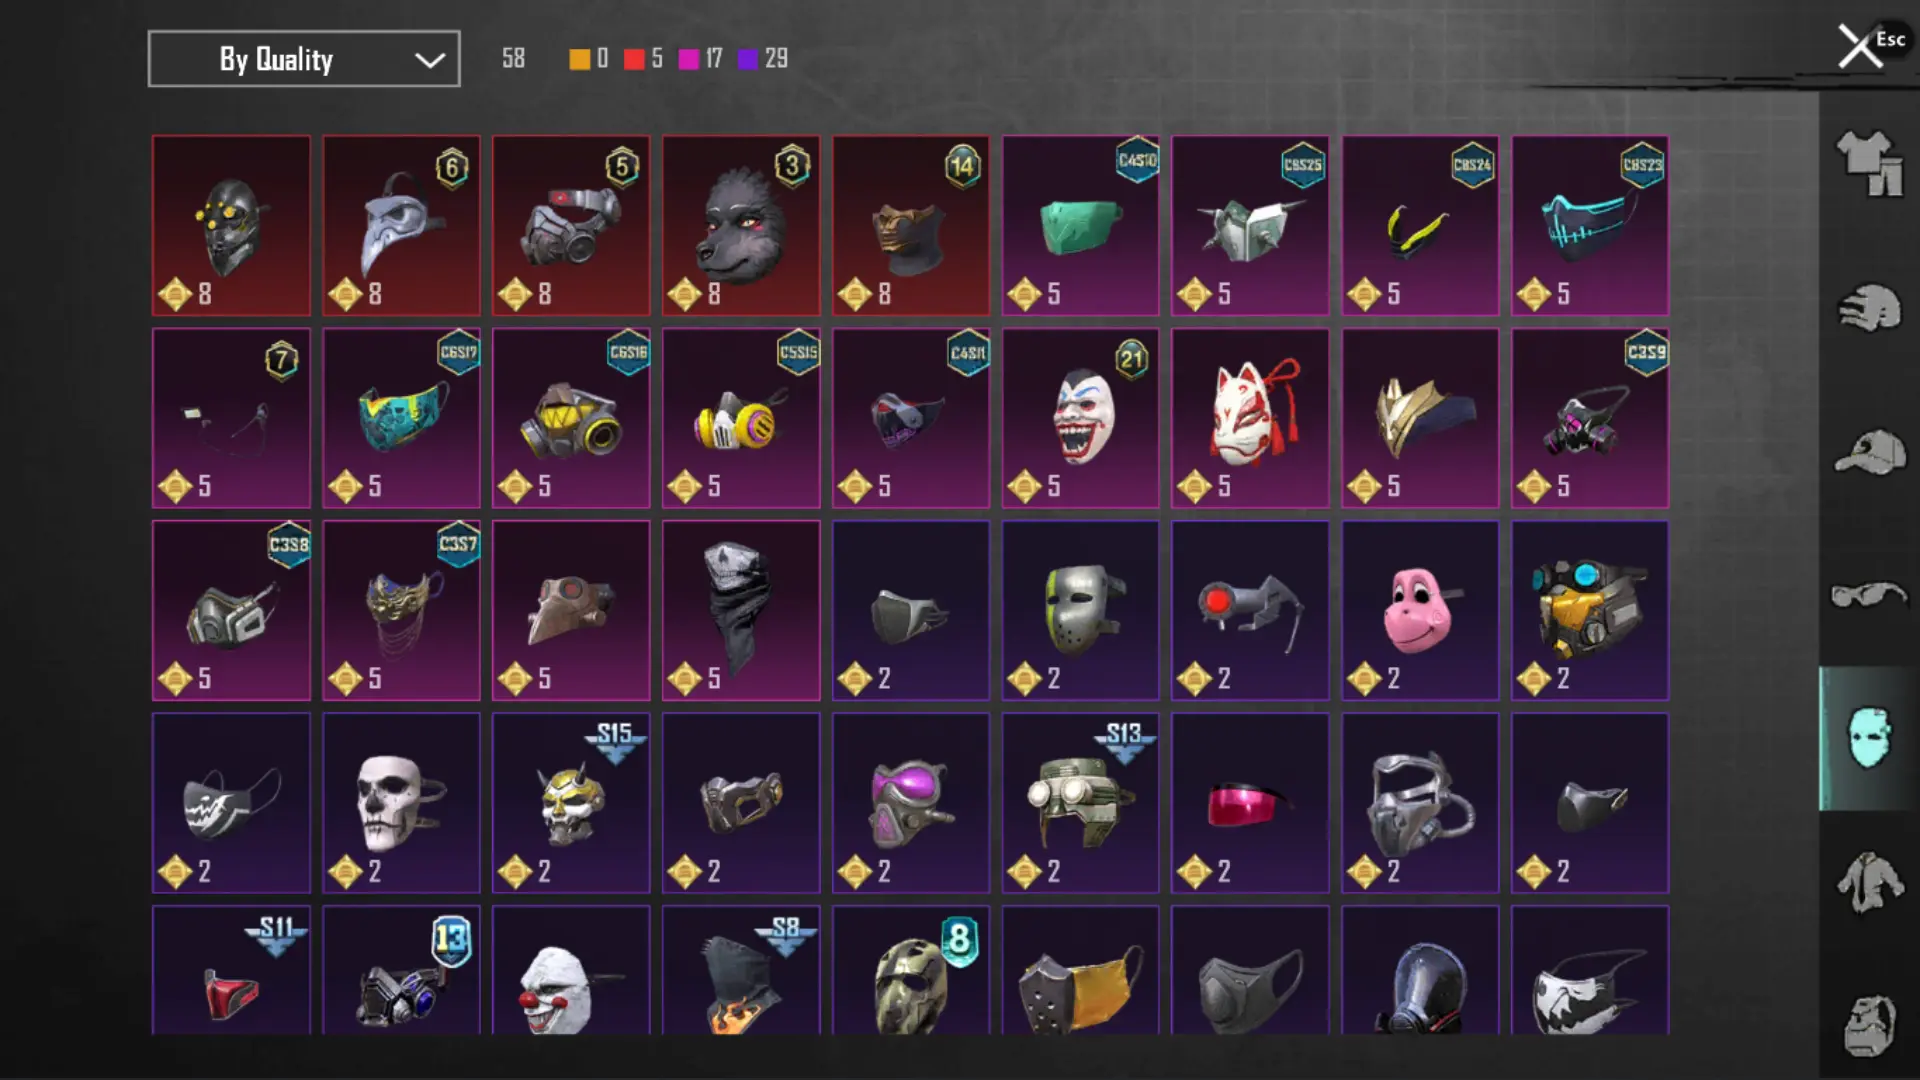Screen dimensions: 1920x1080
Task: Click the dropdown chevron arrow beside By Quality
Action: [430, 60]
